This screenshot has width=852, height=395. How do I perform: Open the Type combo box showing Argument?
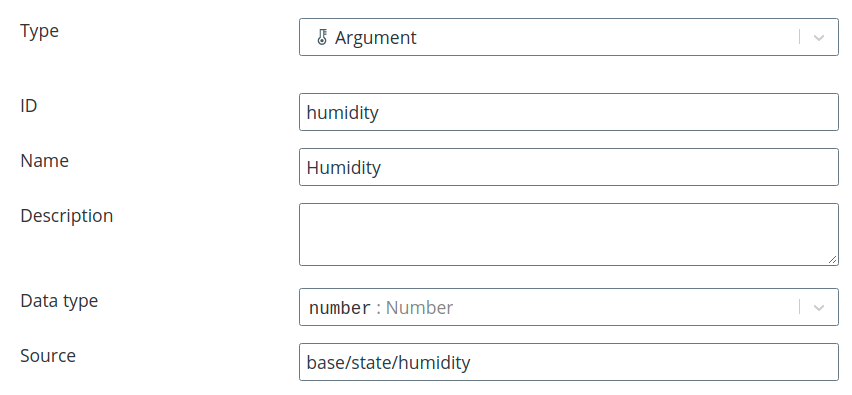click(569, 37)
